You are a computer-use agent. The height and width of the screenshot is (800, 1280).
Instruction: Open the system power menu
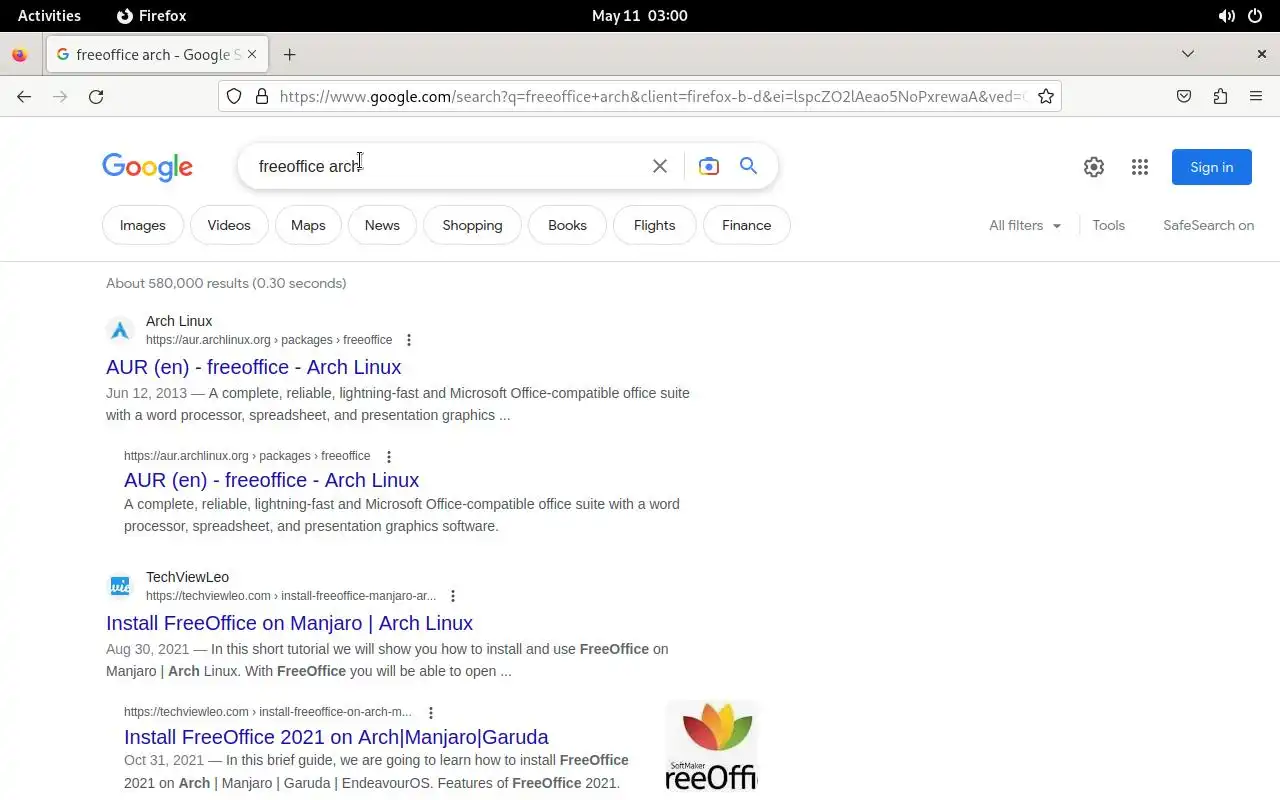(1256, 16)
